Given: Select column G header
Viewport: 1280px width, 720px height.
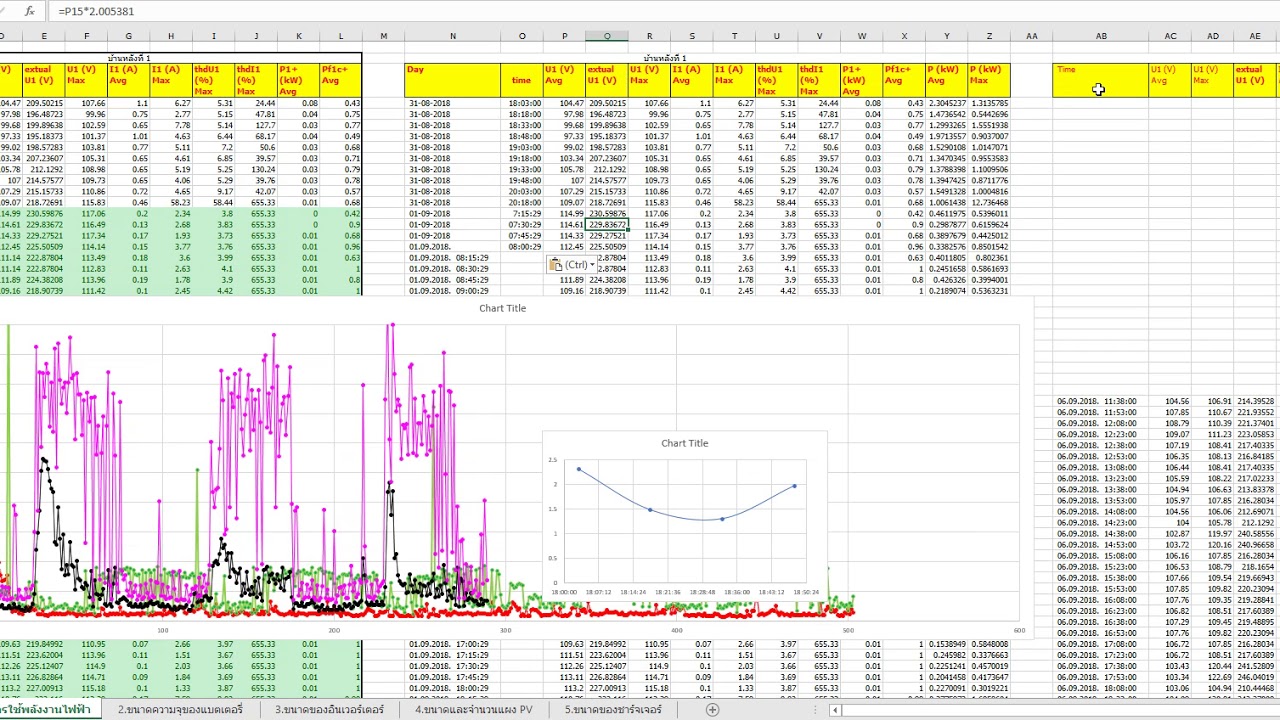Looking at the screenshot, I should pyautogui.click(x=128, y=36).
